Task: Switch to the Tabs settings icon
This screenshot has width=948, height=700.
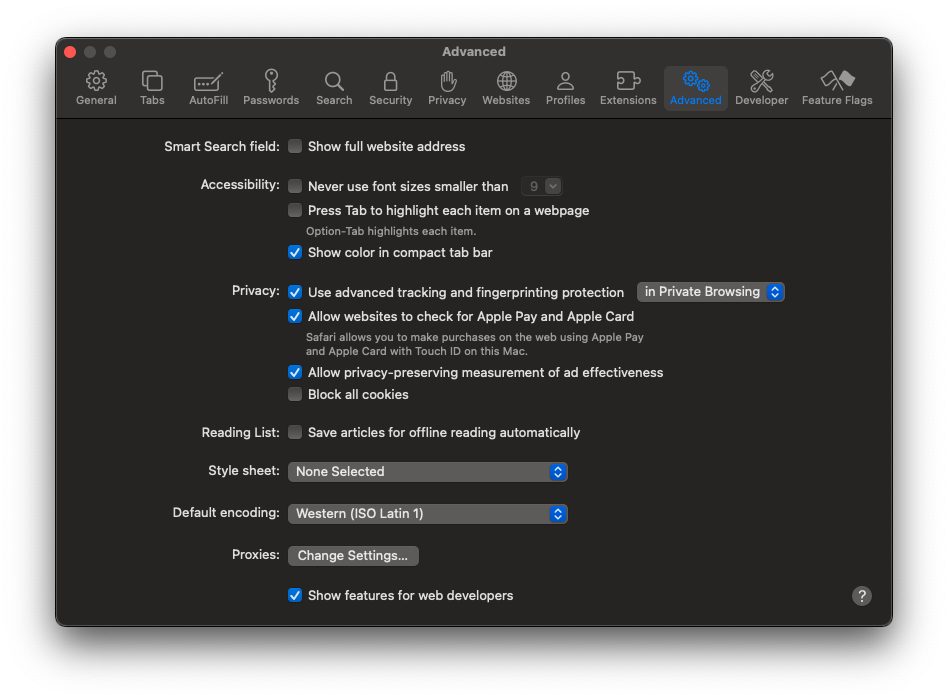Action: pyautogui.click(x=152, y=88)
